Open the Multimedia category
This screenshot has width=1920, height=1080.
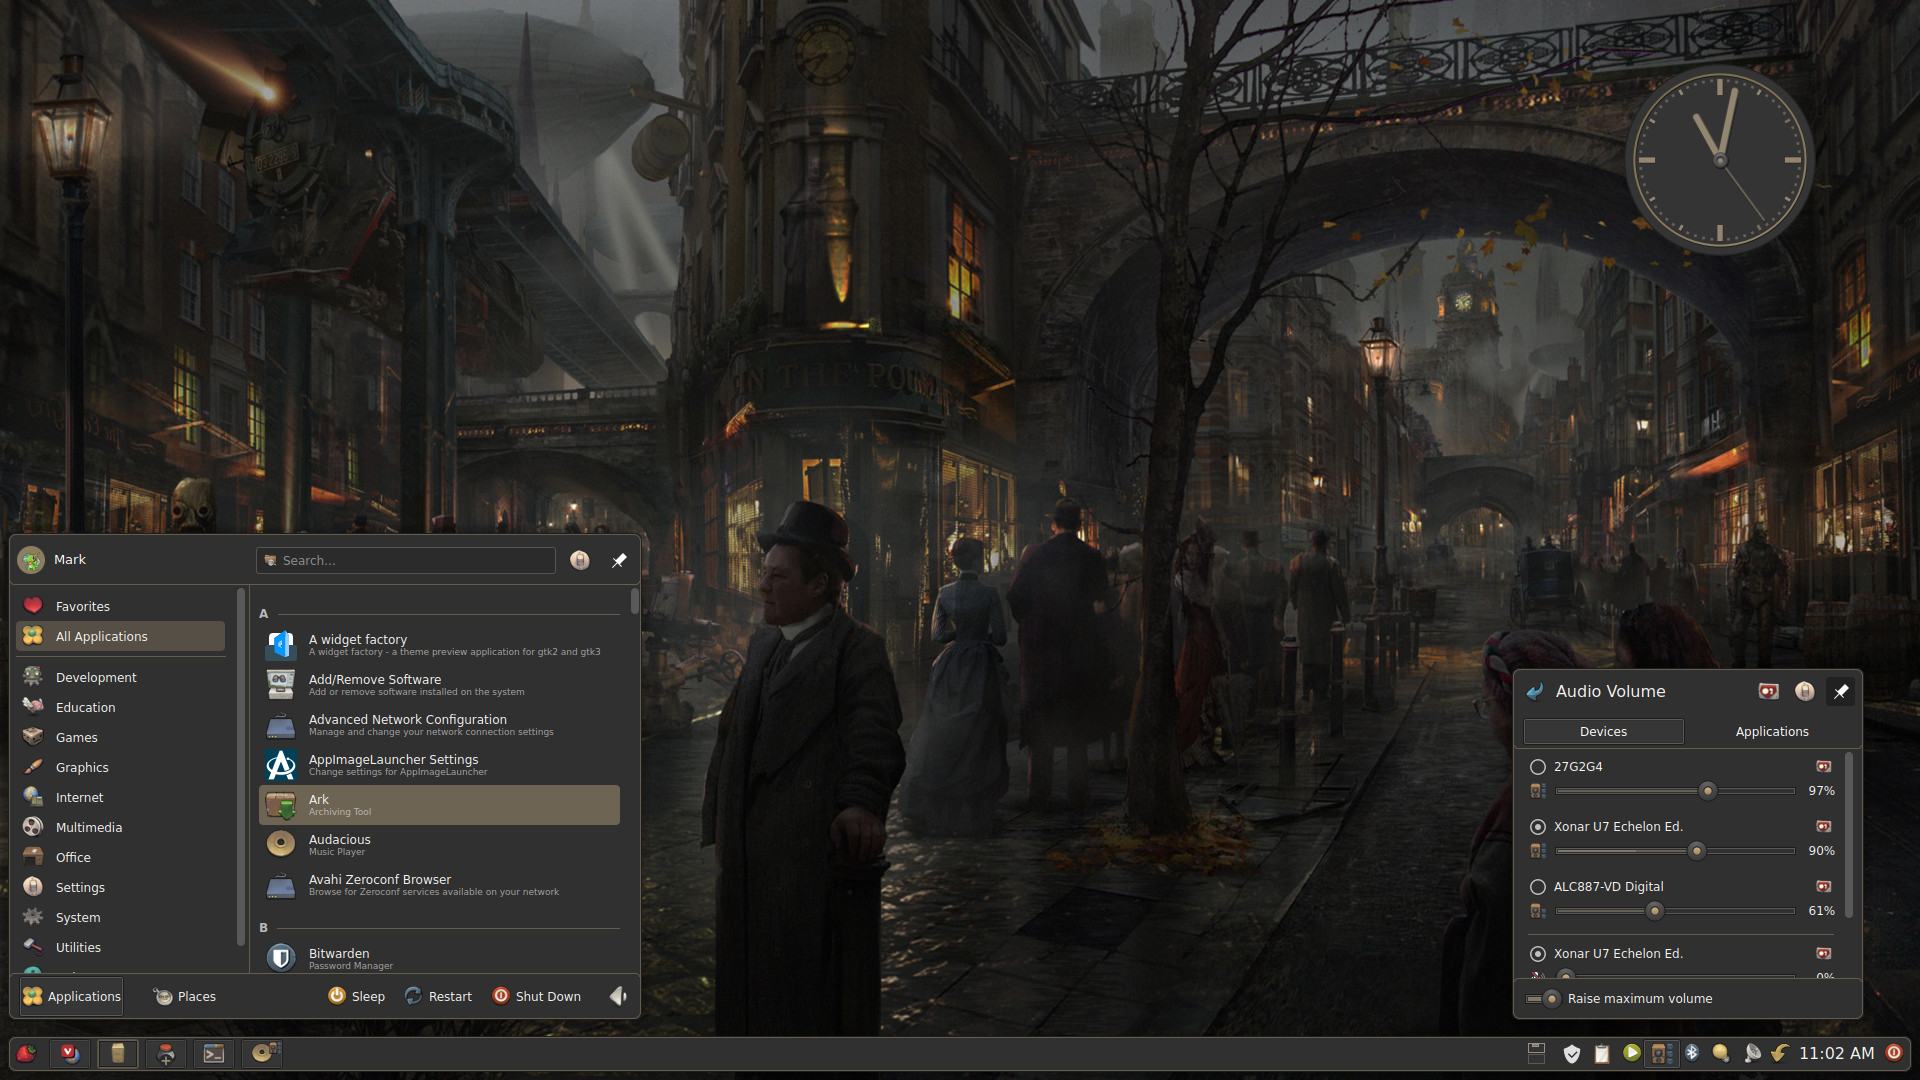(x=120, y=827)
